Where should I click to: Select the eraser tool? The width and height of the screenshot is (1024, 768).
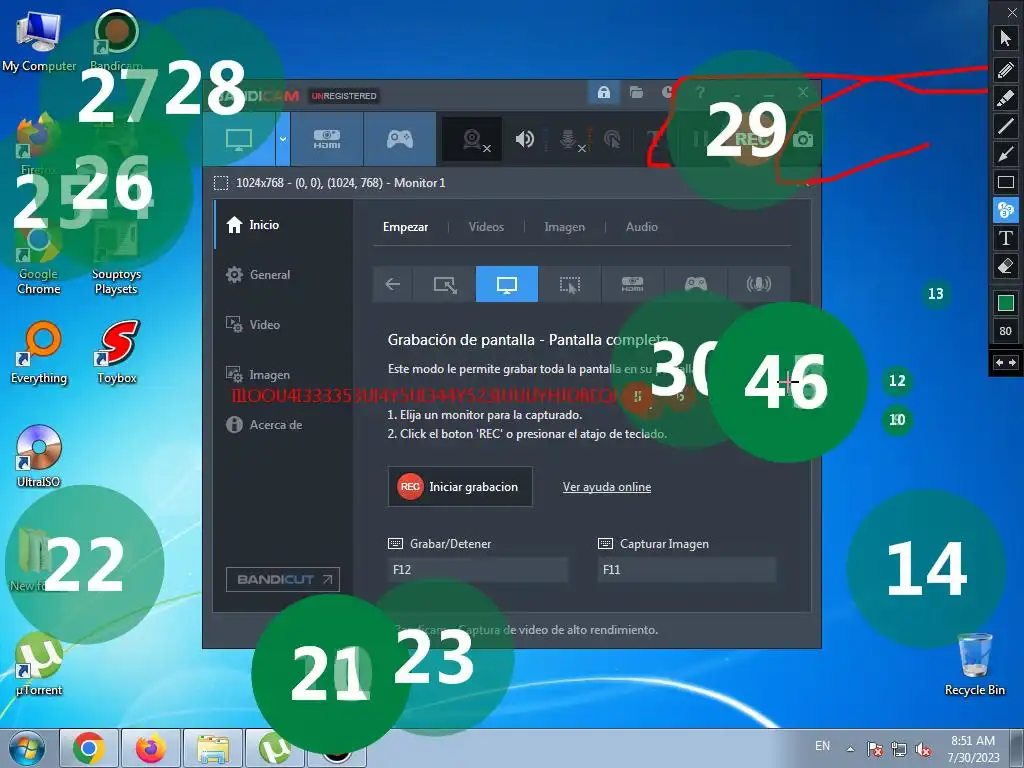pyautogui.click(x=1005, y=266)
